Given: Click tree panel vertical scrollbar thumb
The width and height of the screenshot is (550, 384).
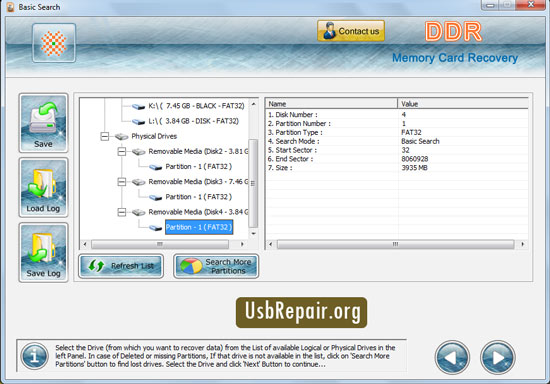Looking at the screenshot, I should (x=253, y=183).
